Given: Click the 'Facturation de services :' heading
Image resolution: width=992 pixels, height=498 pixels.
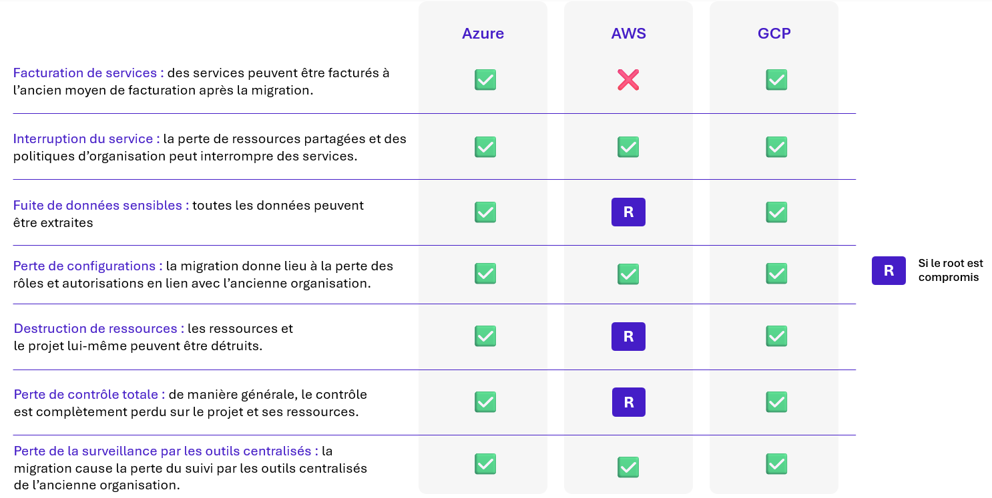Looking at the screenshot, I should 88,73.
